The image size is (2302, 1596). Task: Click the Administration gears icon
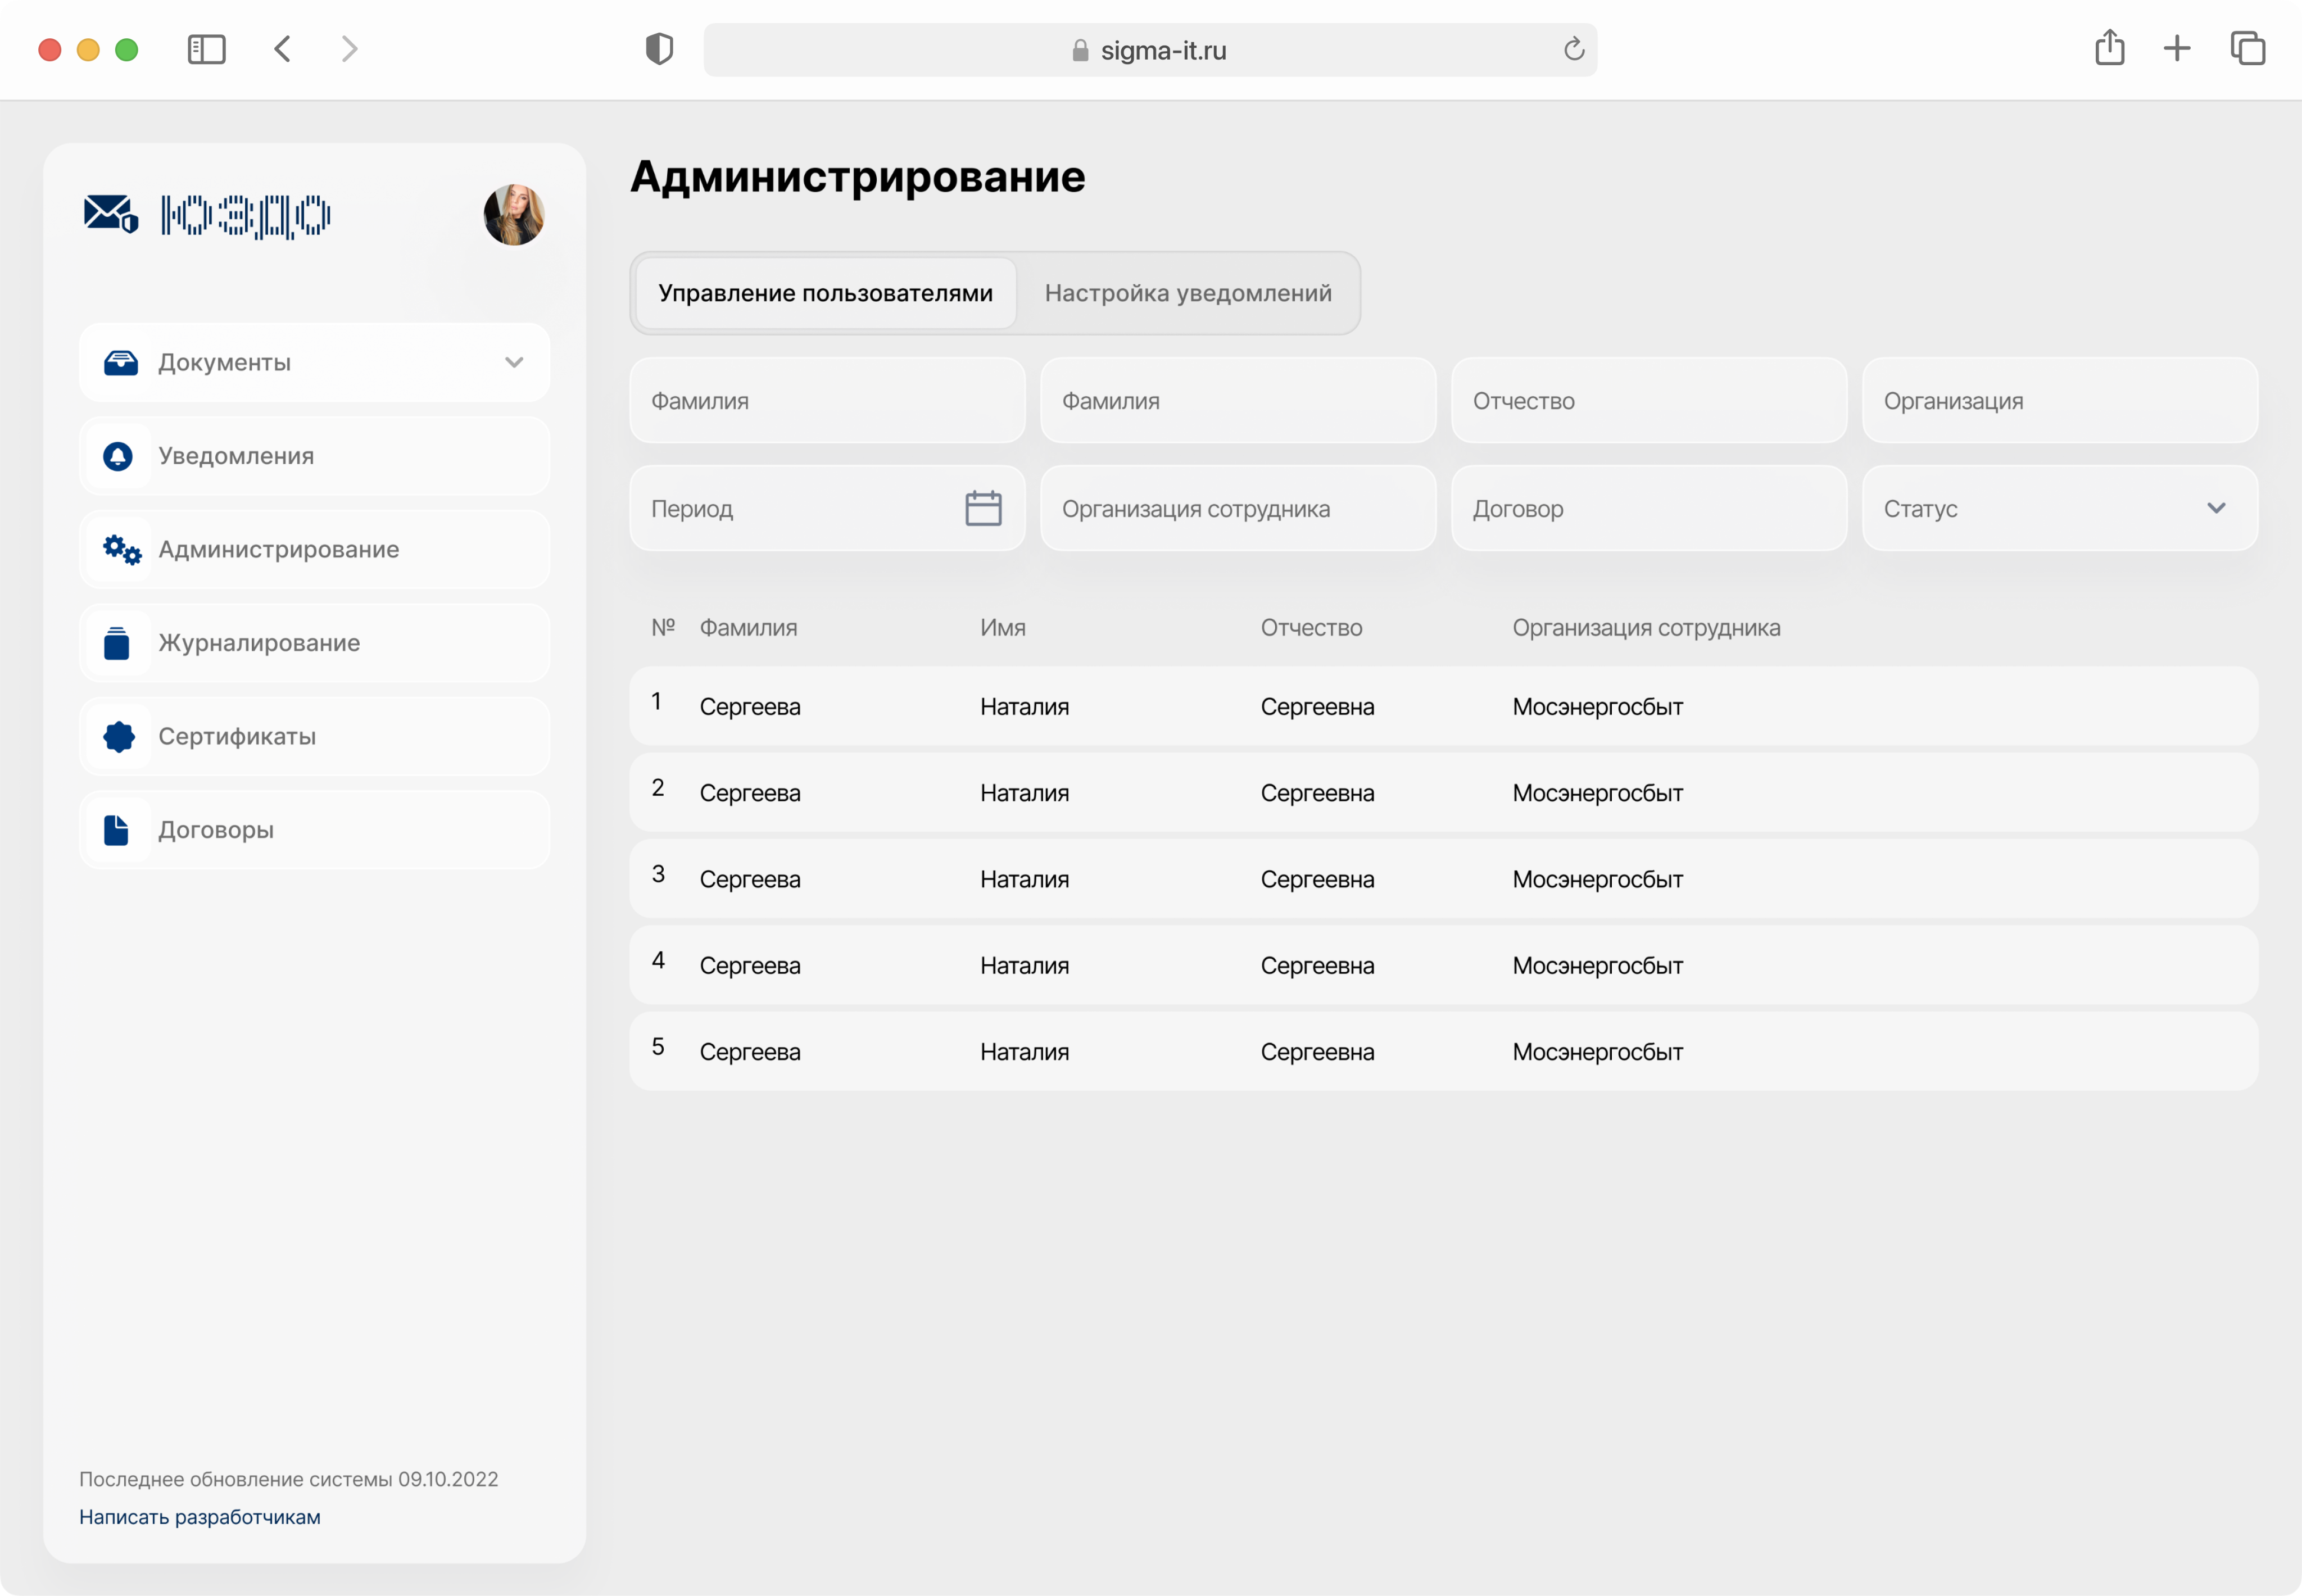tap(121, 549)
